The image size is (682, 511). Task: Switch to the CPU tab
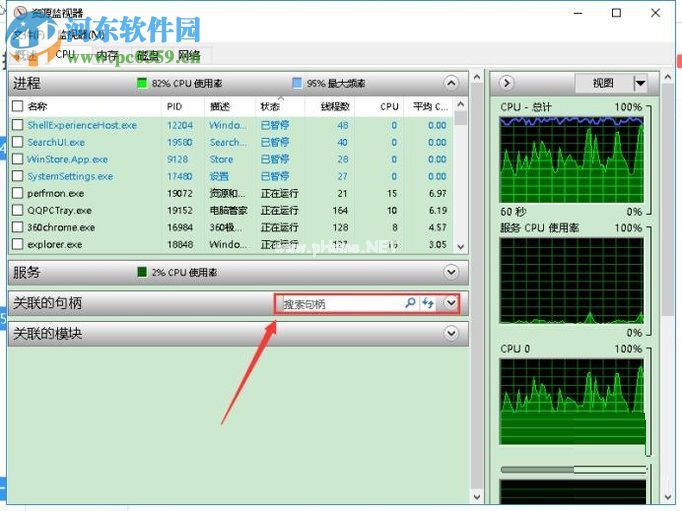tap(65, 54)
